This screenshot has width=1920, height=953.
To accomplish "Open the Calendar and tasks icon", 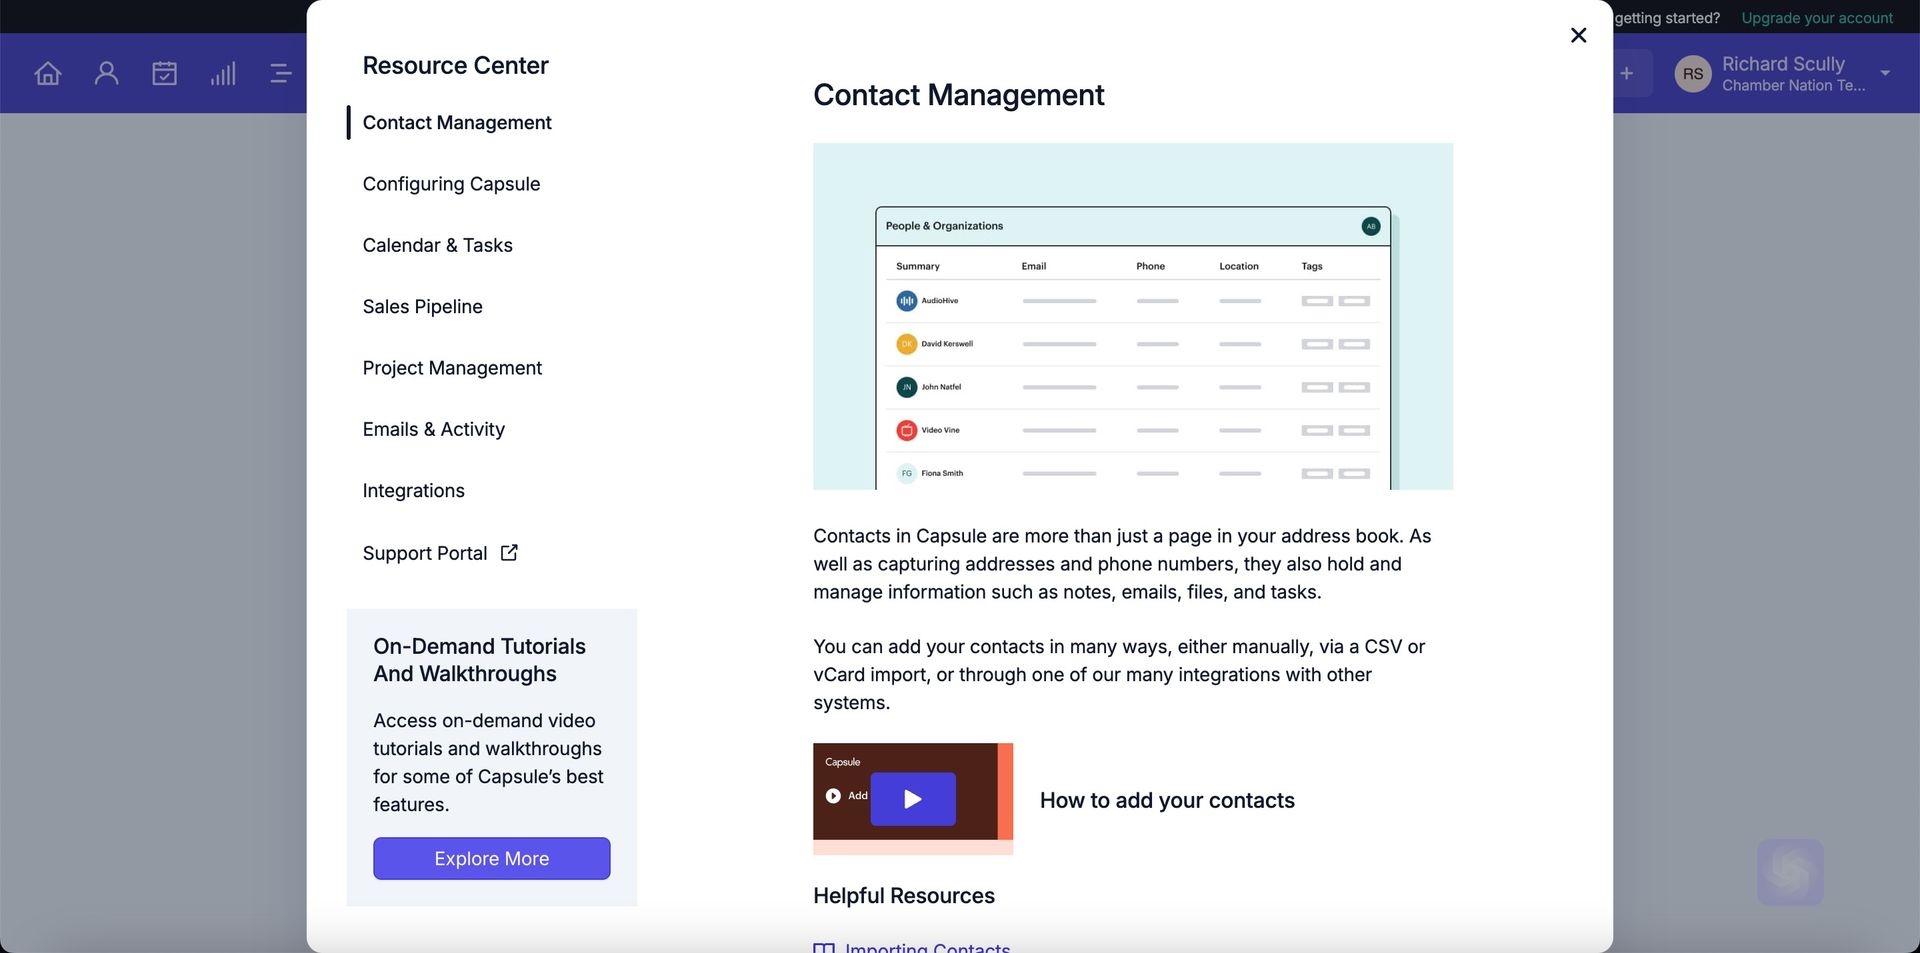I will [164, 73].
